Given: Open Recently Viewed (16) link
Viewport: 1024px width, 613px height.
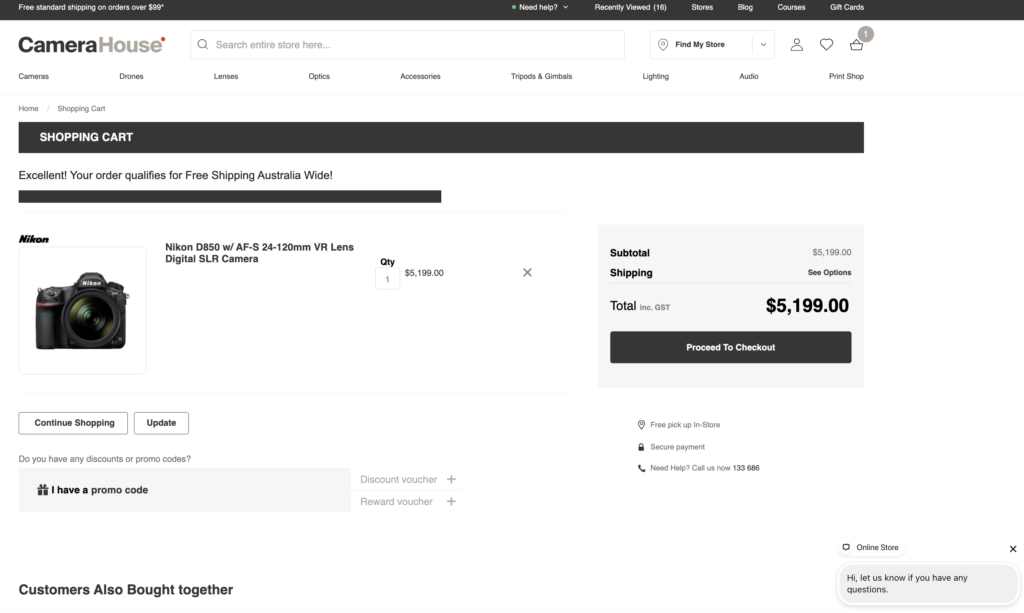Looking at the screenshot, I should 630,7.
